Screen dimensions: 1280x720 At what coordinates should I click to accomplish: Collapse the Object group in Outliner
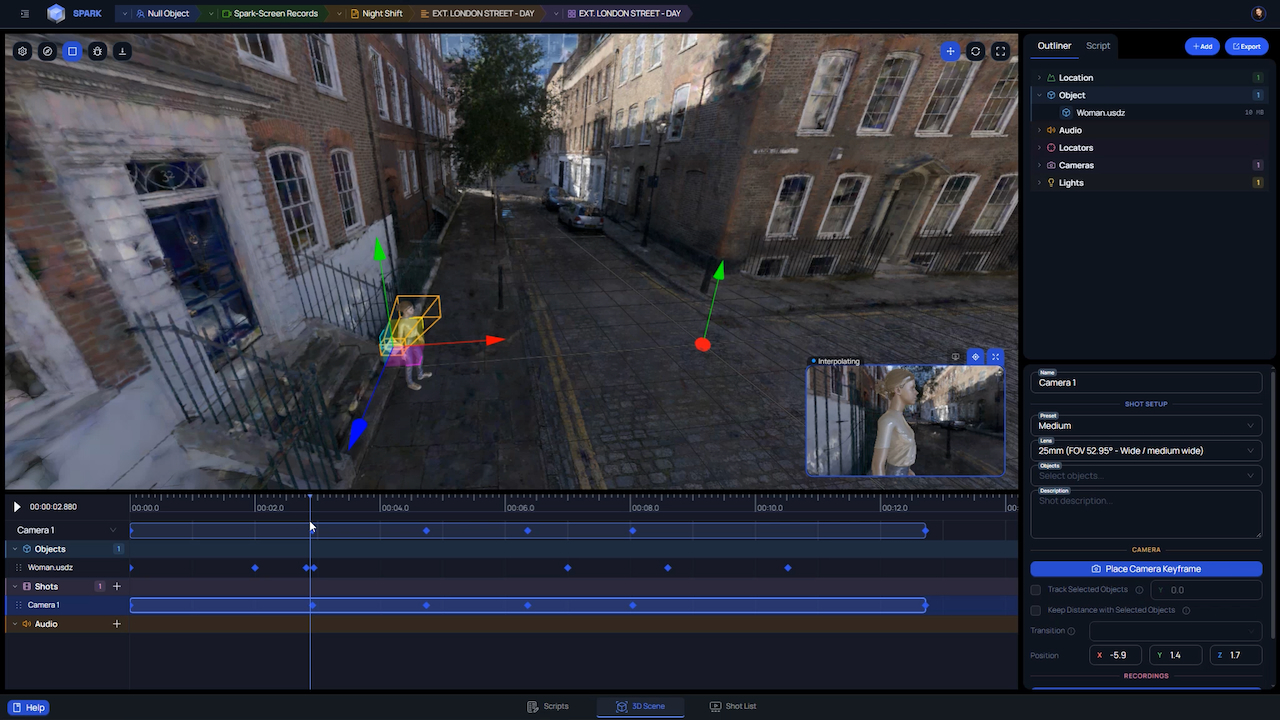tap(1039, 96)
